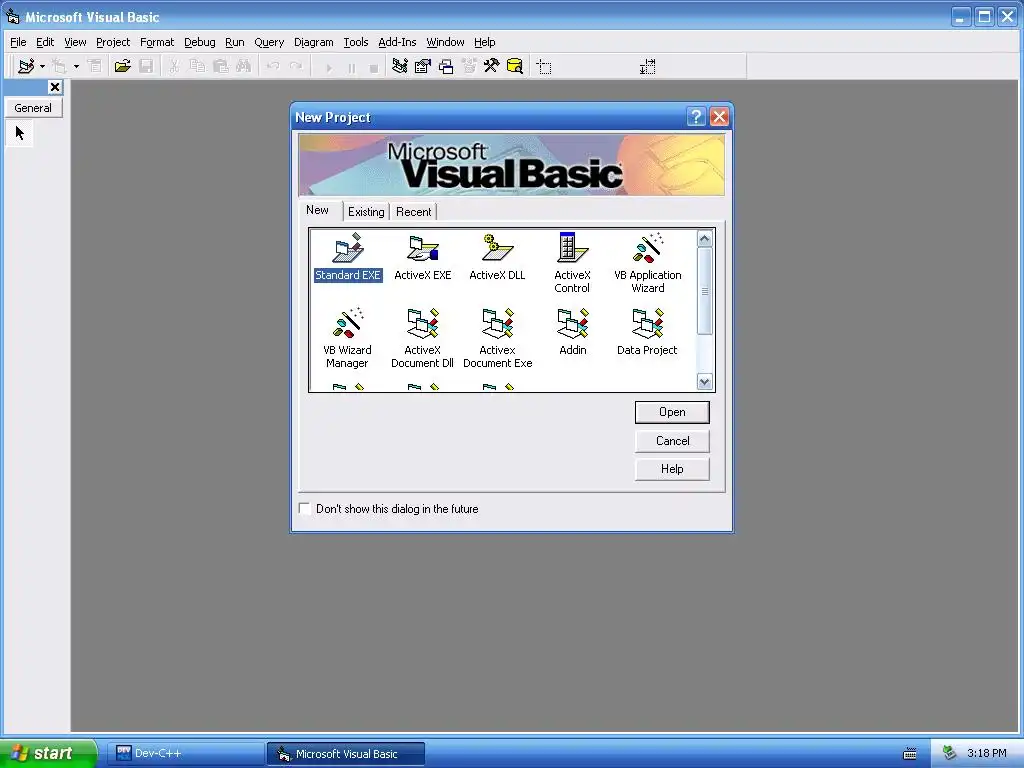
Task: Switch to the Recent tab
Action: pyautogui.click(x=413, y=212)
